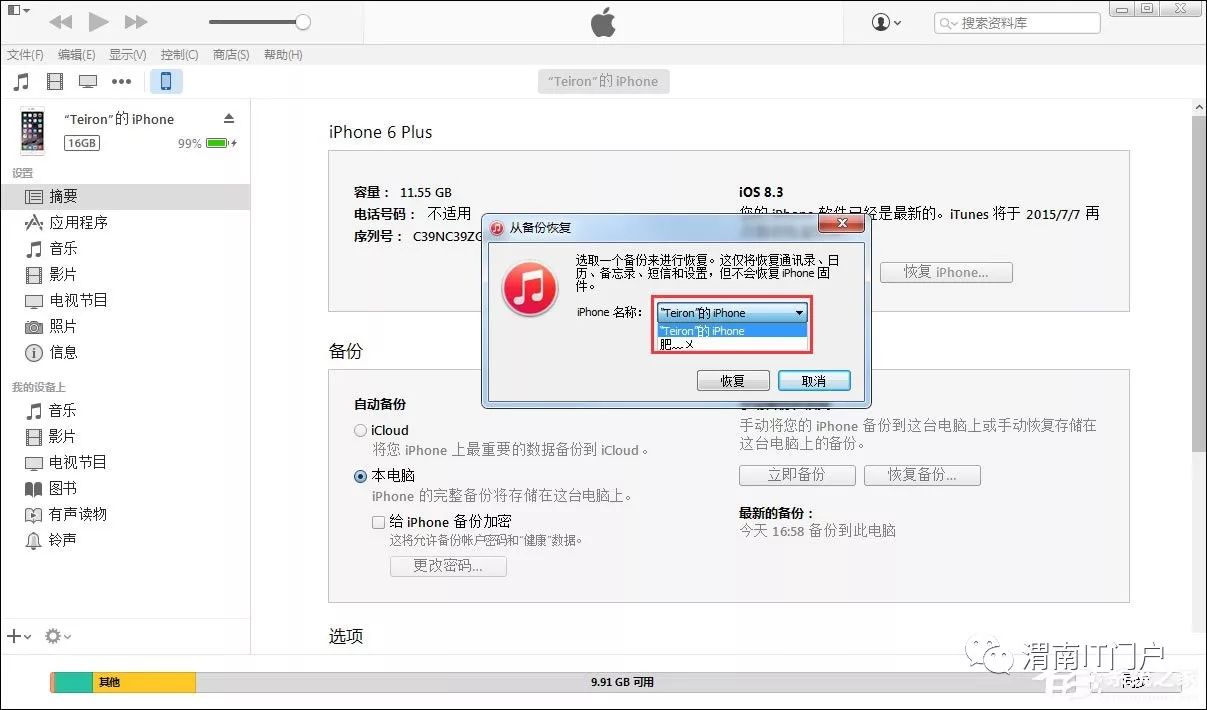
Task: Choose the 肥﹏メ backup from list
Action: pyautogui.click(x=732, y=344)
